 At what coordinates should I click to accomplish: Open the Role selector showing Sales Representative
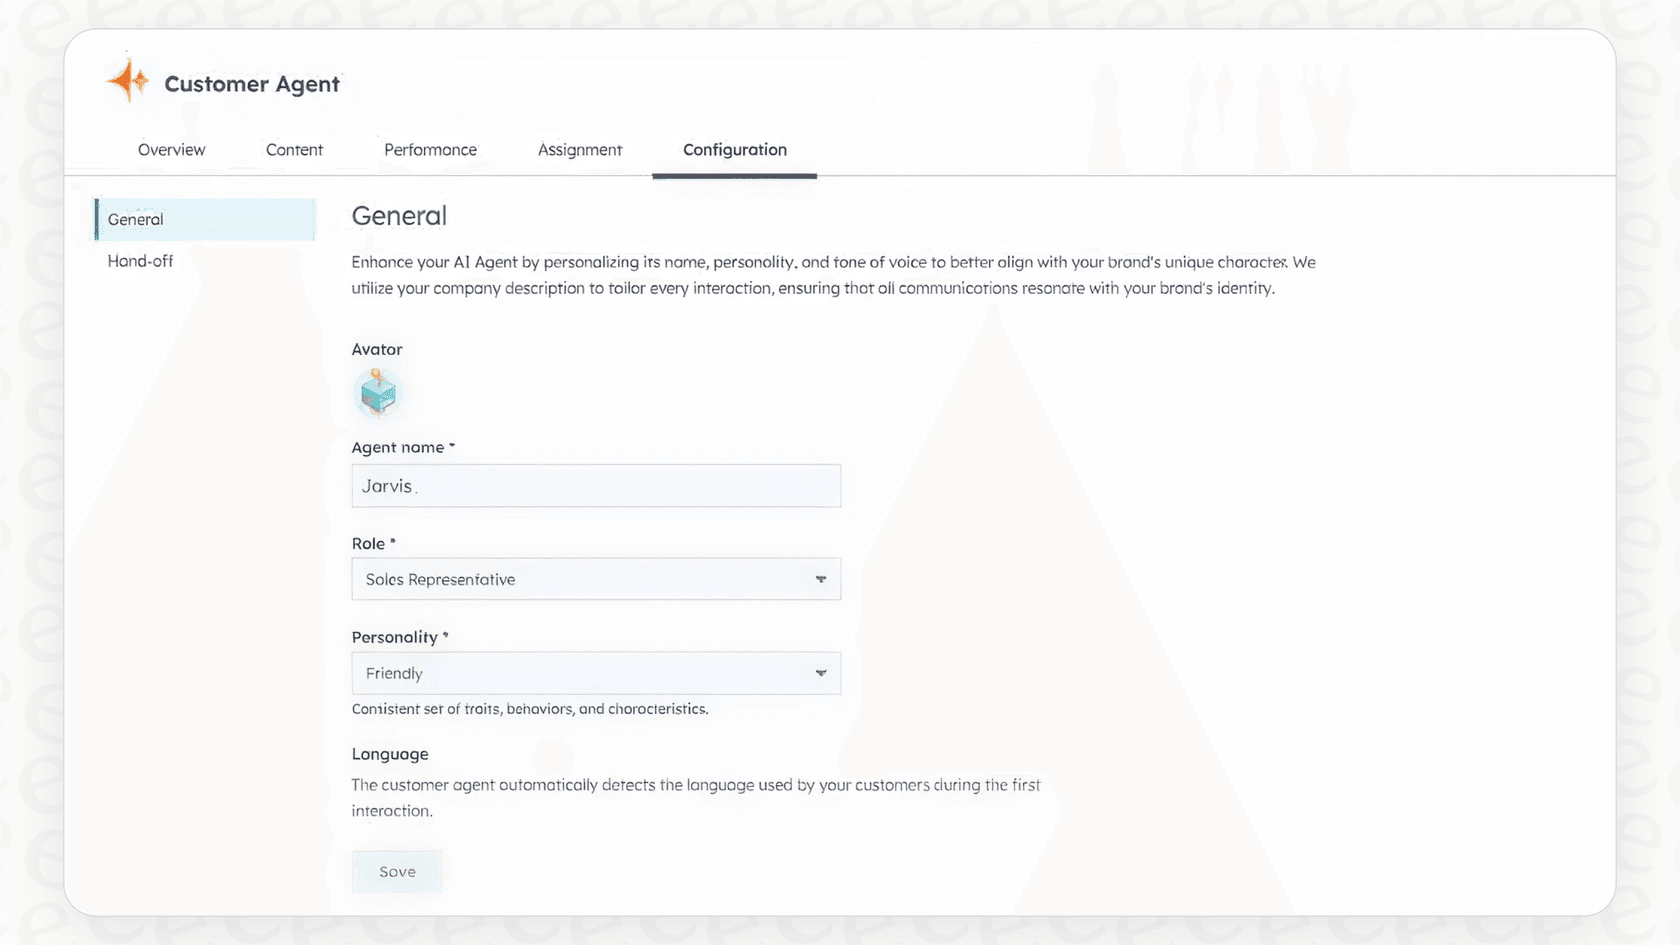click(596, 579)
